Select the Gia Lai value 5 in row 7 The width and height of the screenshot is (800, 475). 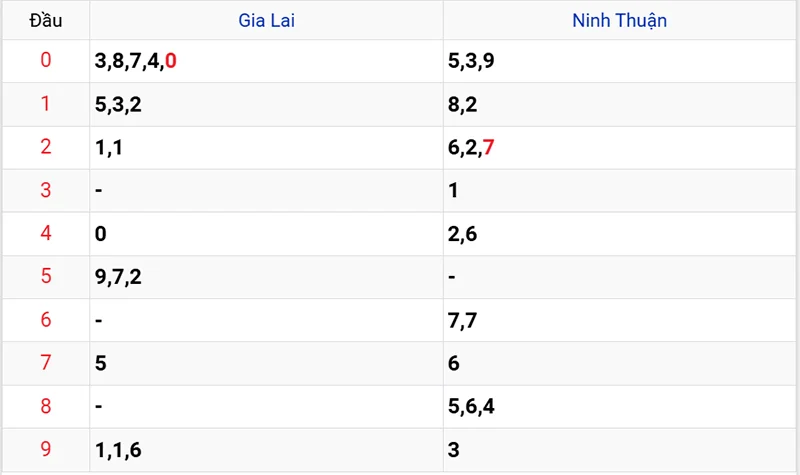click(x=101, y=364)
